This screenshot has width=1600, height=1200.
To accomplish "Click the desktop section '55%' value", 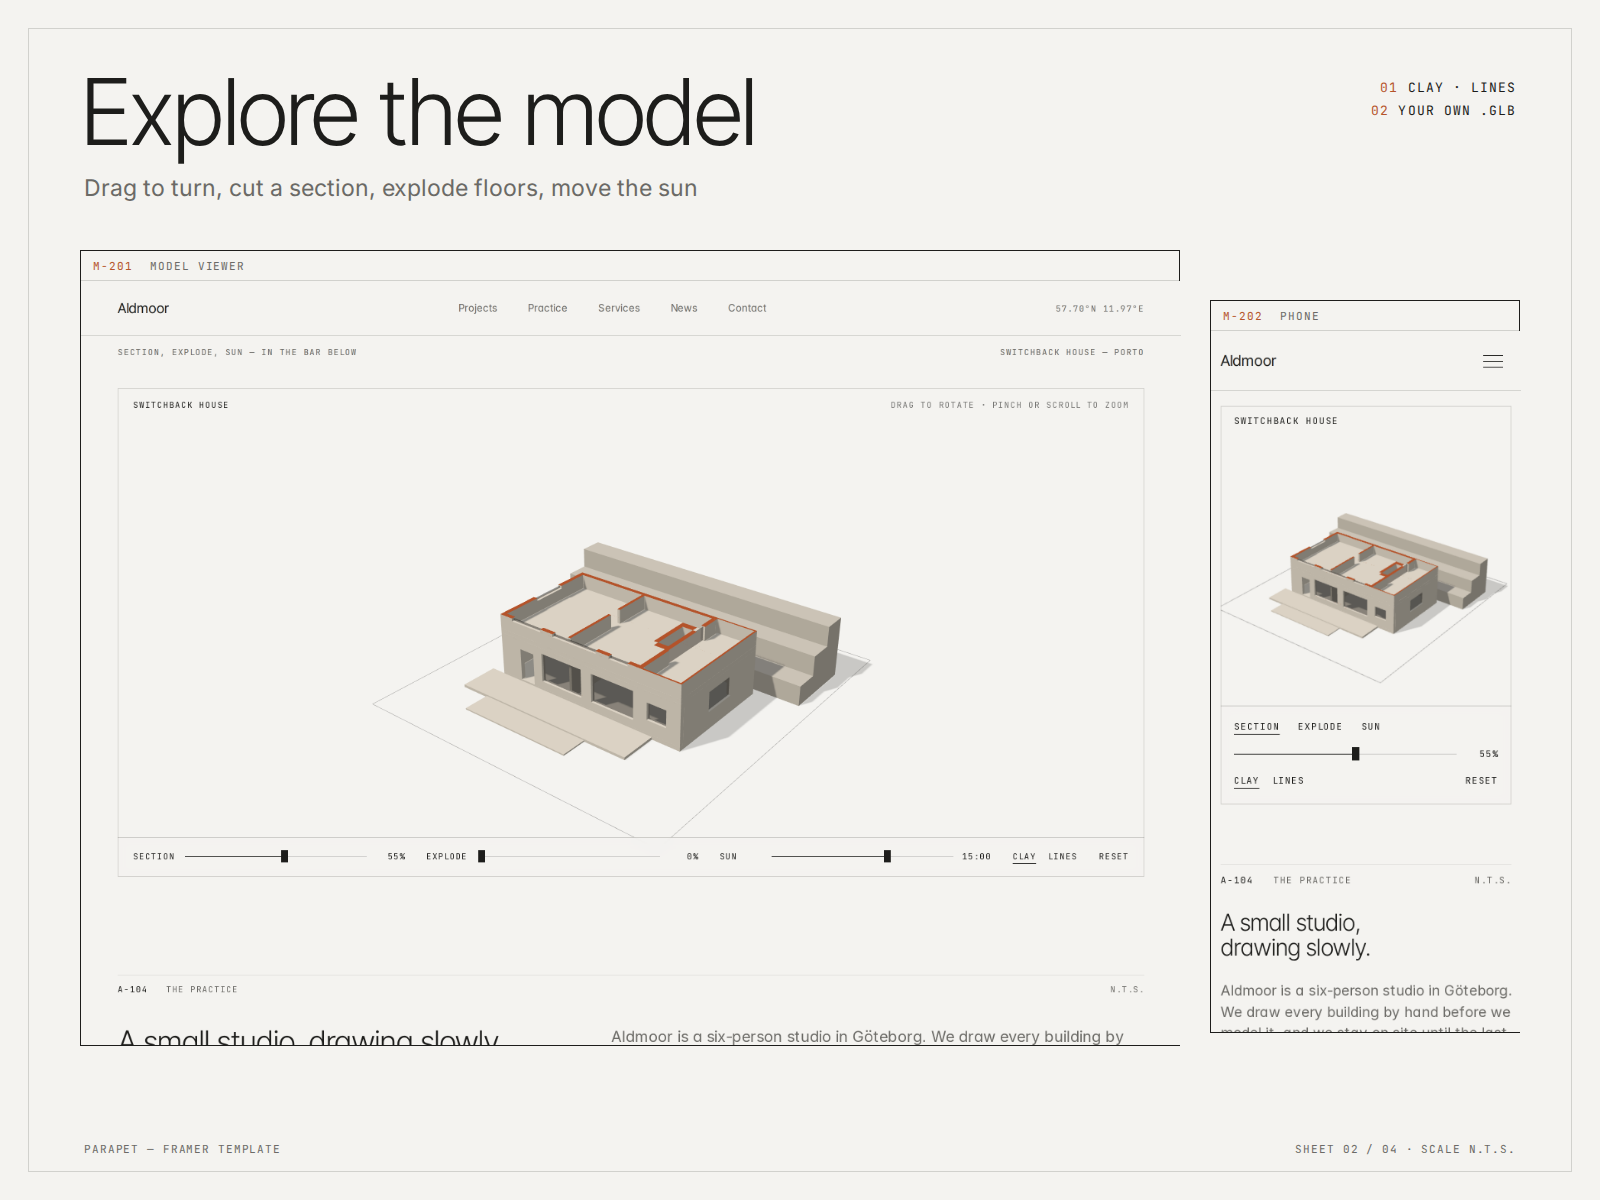I will coord(396,856).
